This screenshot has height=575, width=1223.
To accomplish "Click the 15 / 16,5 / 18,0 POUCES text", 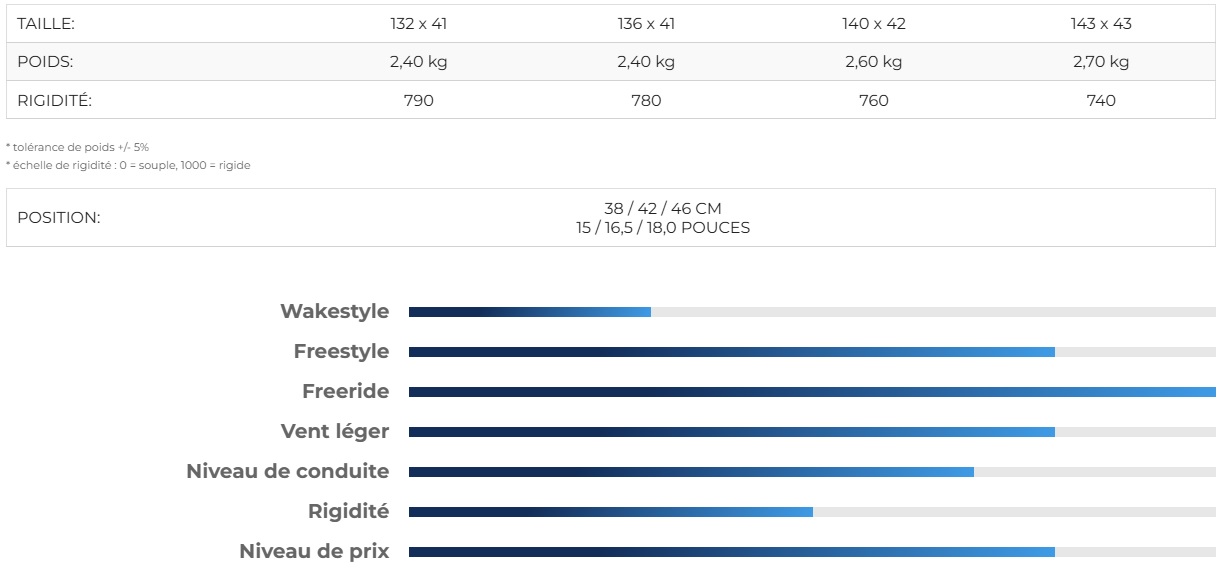I will click(x=663, y=227).
